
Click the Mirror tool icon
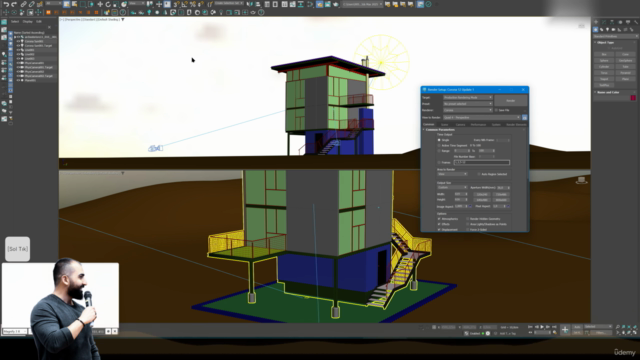pos(249,4)
